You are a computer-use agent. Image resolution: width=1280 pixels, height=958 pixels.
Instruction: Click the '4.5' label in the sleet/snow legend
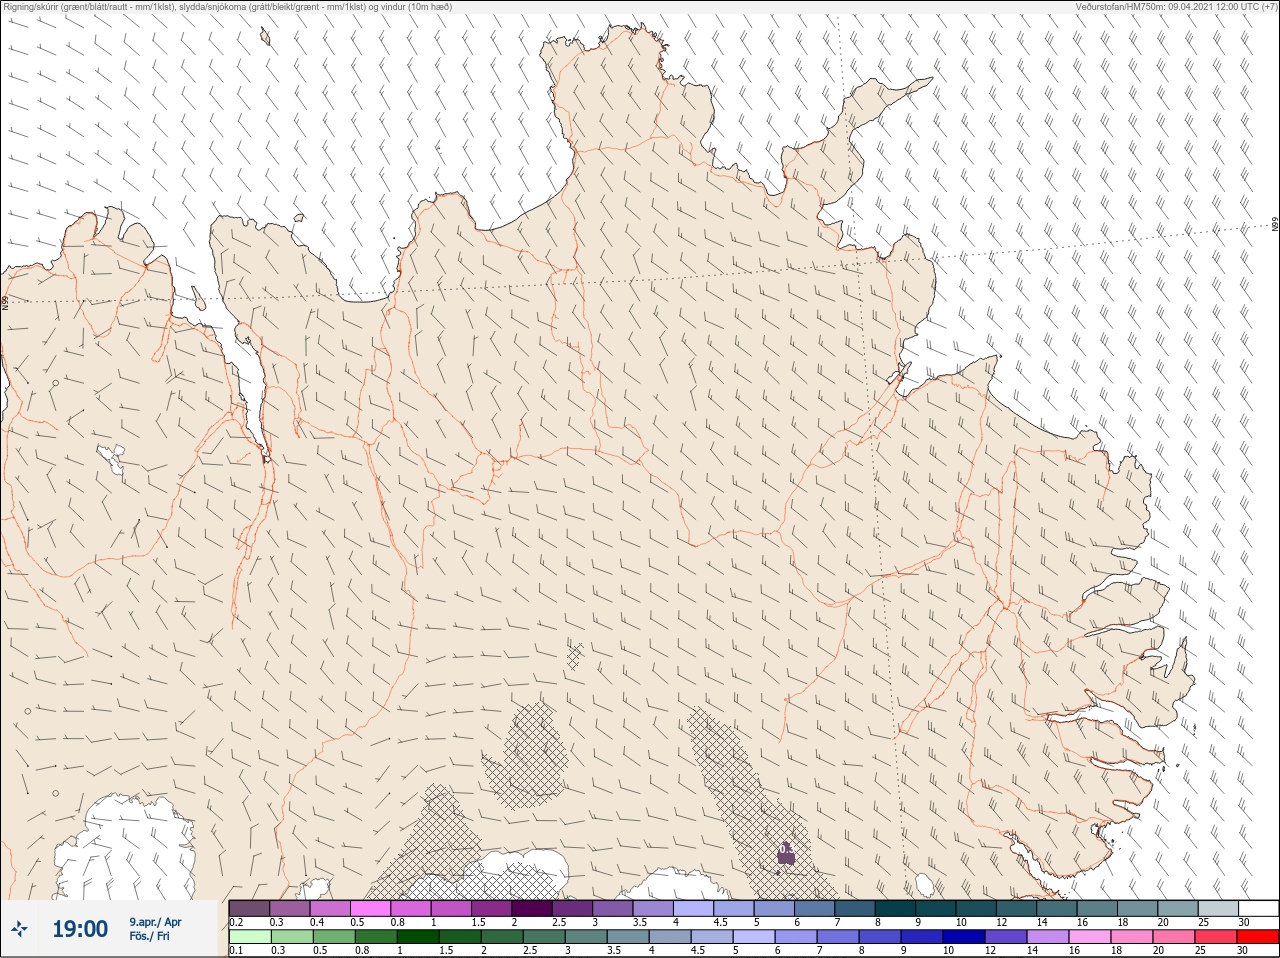[721, 922]
